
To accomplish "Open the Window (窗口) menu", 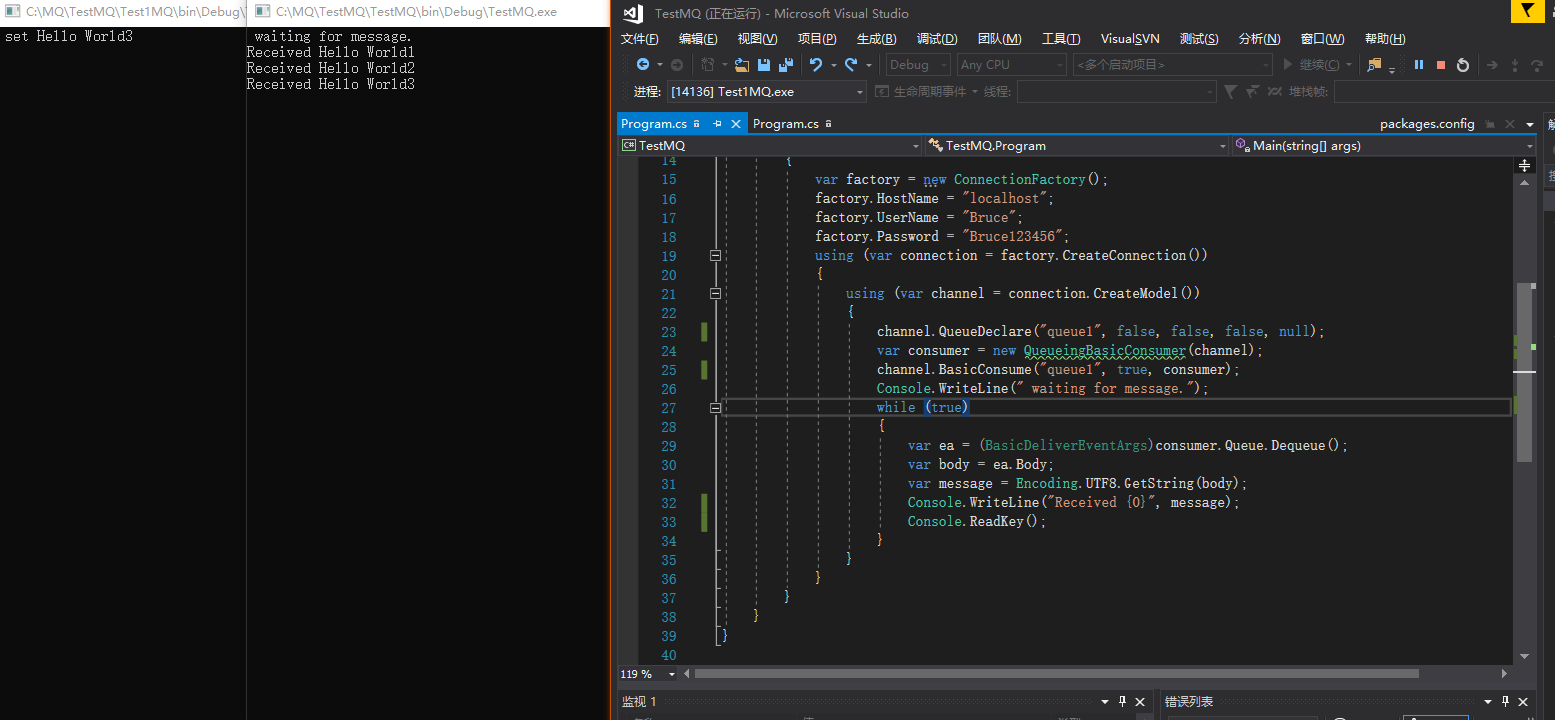I will click(x=1322, y=39).
